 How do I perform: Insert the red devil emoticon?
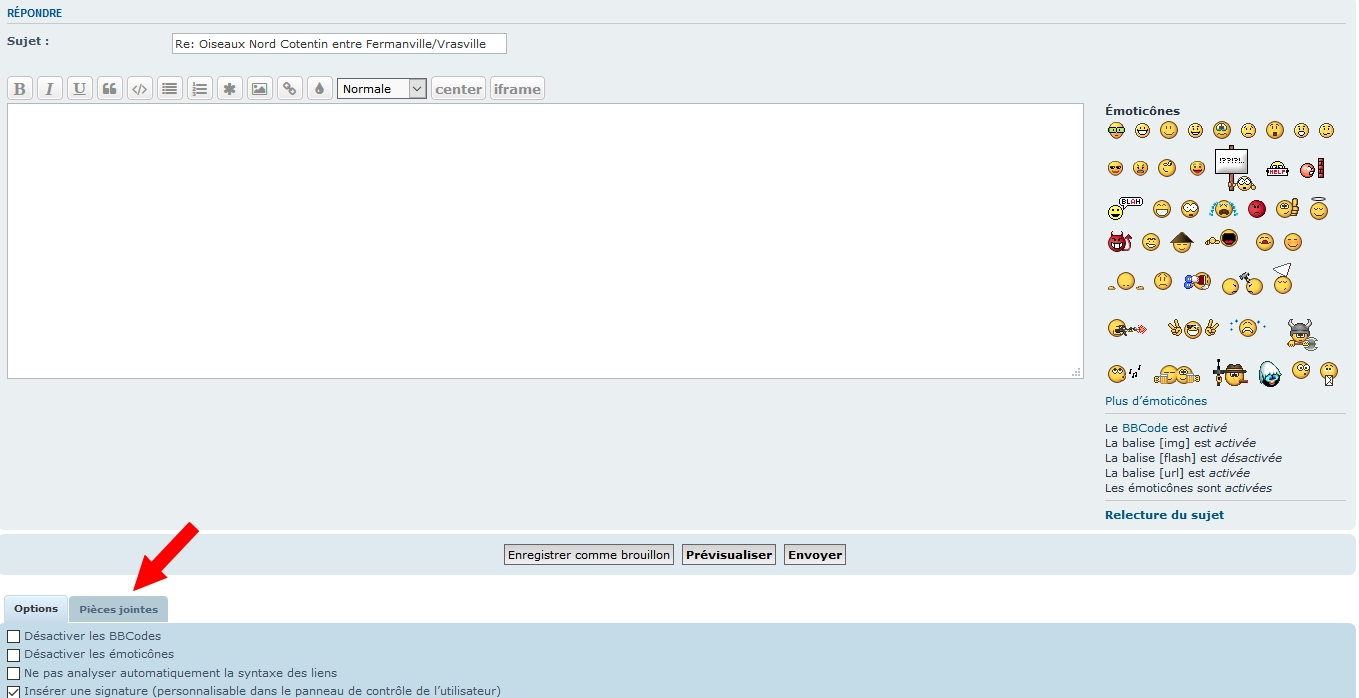tap(1119, 242)
